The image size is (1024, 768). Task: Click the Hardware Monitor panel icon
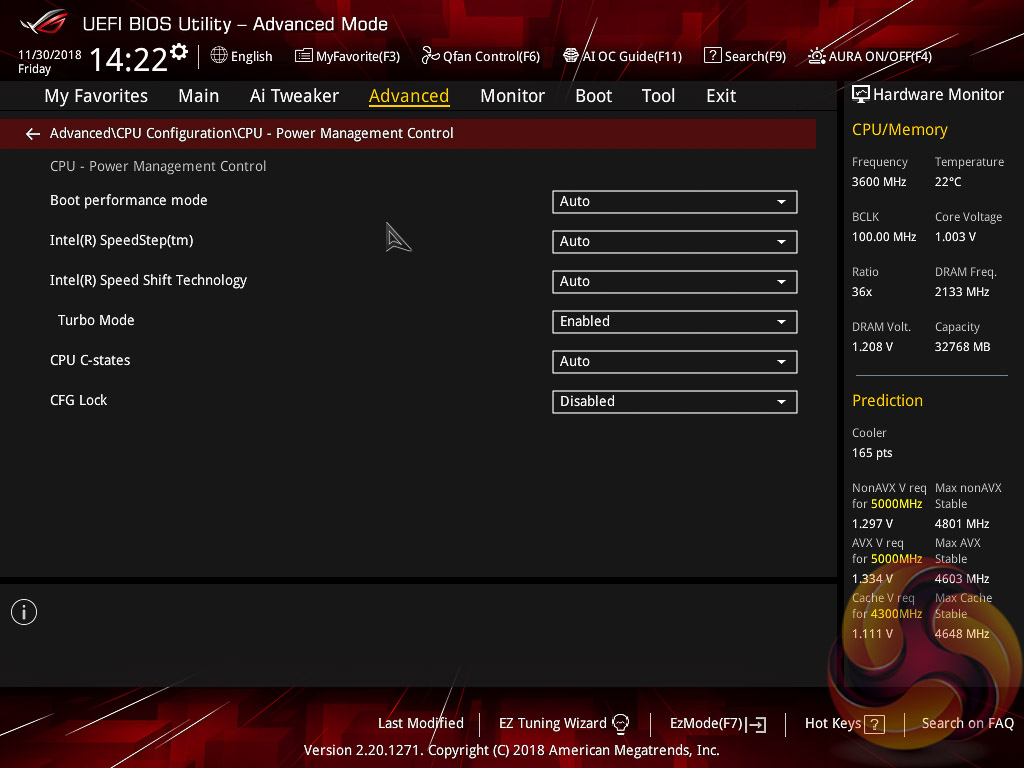coord(861,94)
